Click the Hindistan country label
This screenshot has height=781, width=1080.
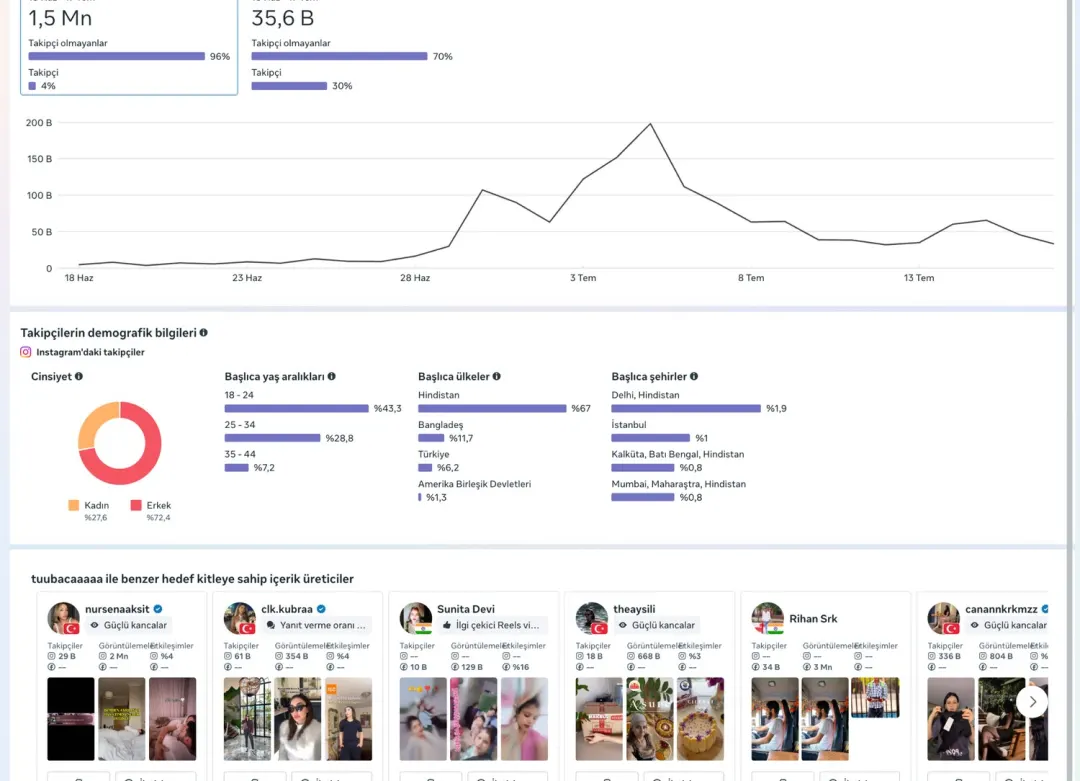439,395
